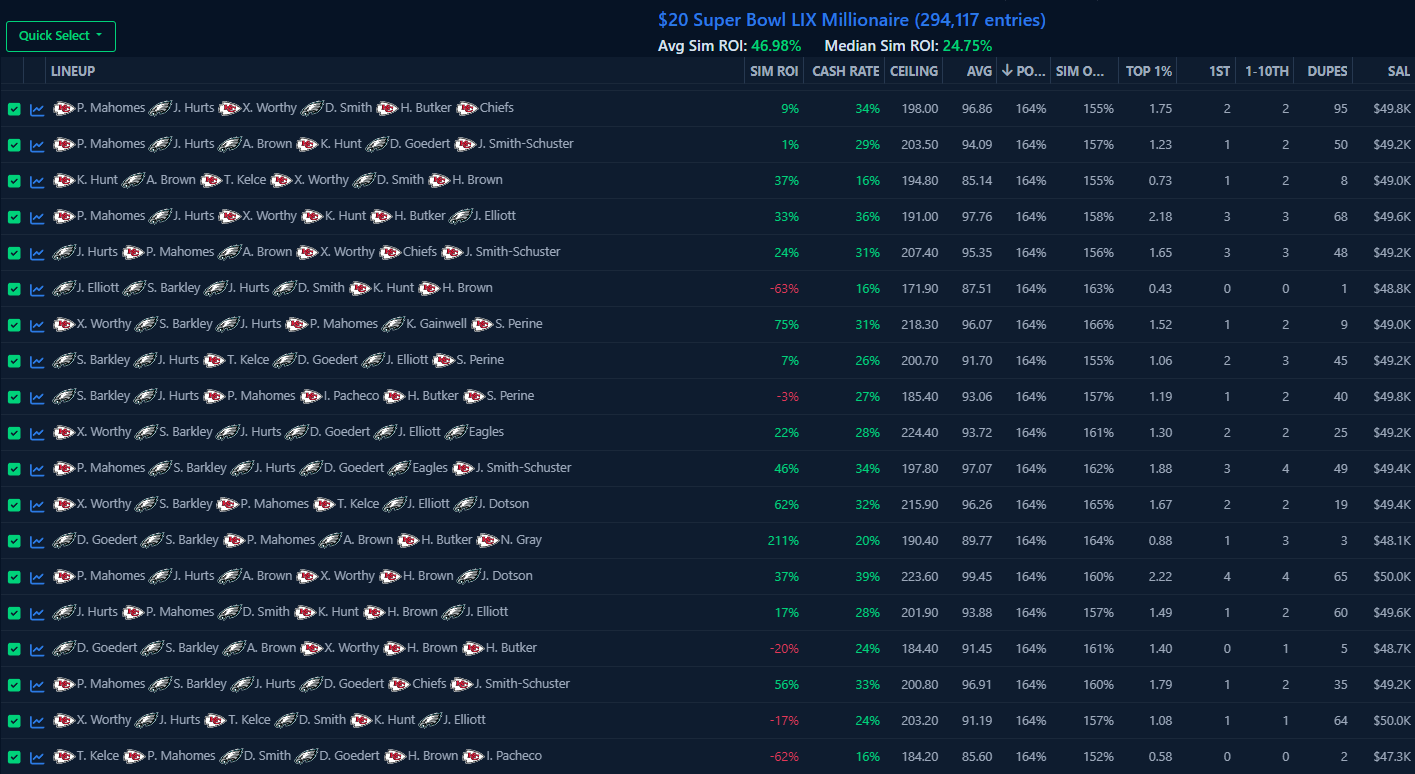Open chart icon for 203.20 ceiling lineup
This screenshot has height=774, width=1415.
click(x=37, y=721)
